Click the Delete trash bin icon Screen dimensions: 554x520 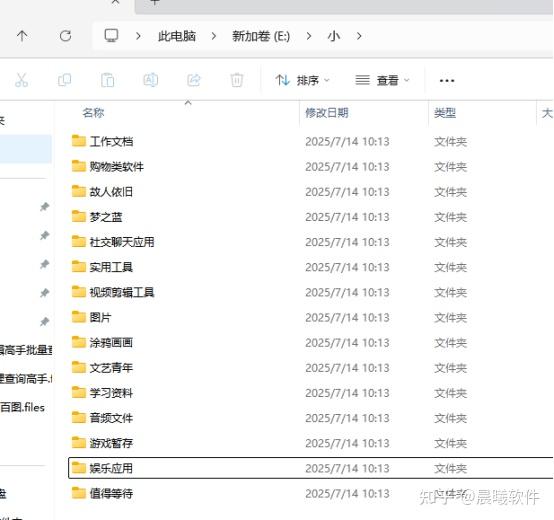point(237,80)
